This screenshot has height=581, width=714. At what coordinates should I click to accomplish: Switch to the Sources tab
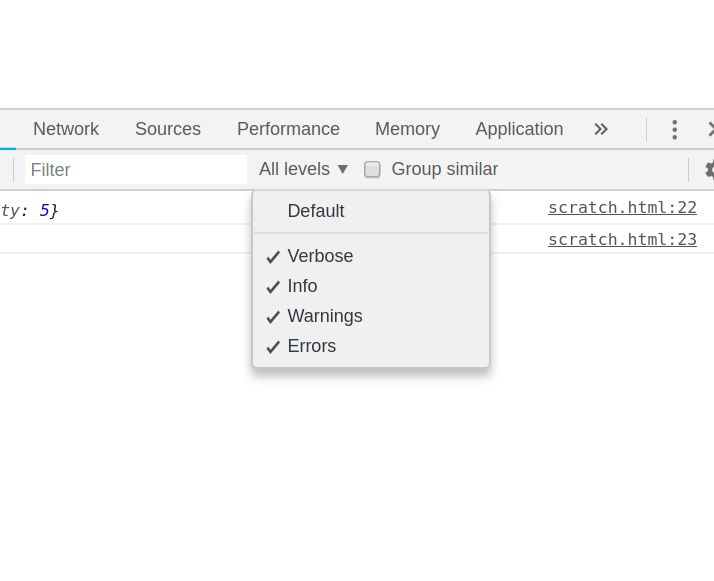pos(168,129)
